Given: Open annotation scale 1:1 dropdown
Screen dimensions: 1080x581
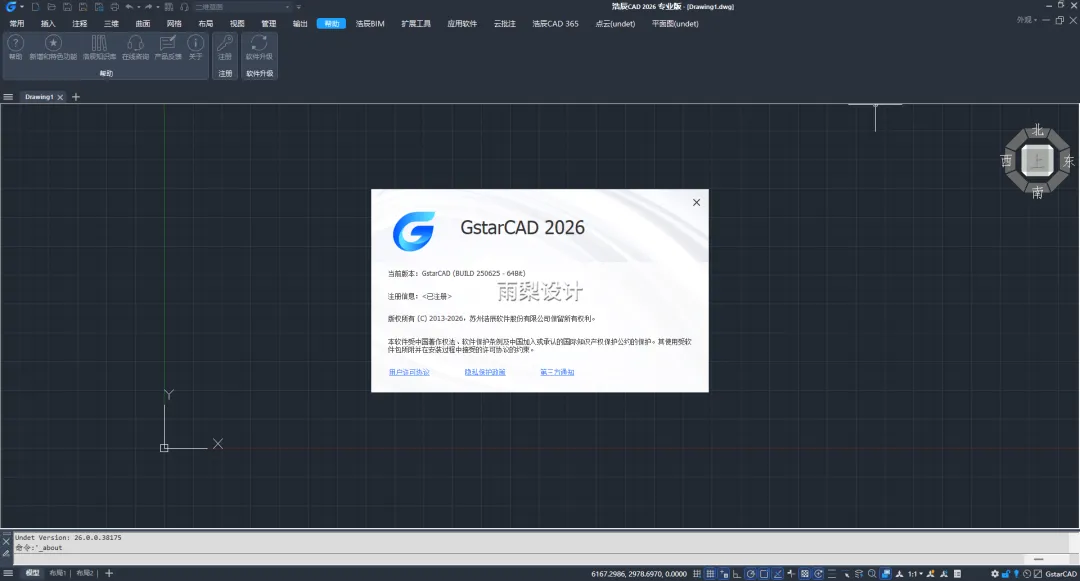Looking at the screenshot, I should coord(915,573).
